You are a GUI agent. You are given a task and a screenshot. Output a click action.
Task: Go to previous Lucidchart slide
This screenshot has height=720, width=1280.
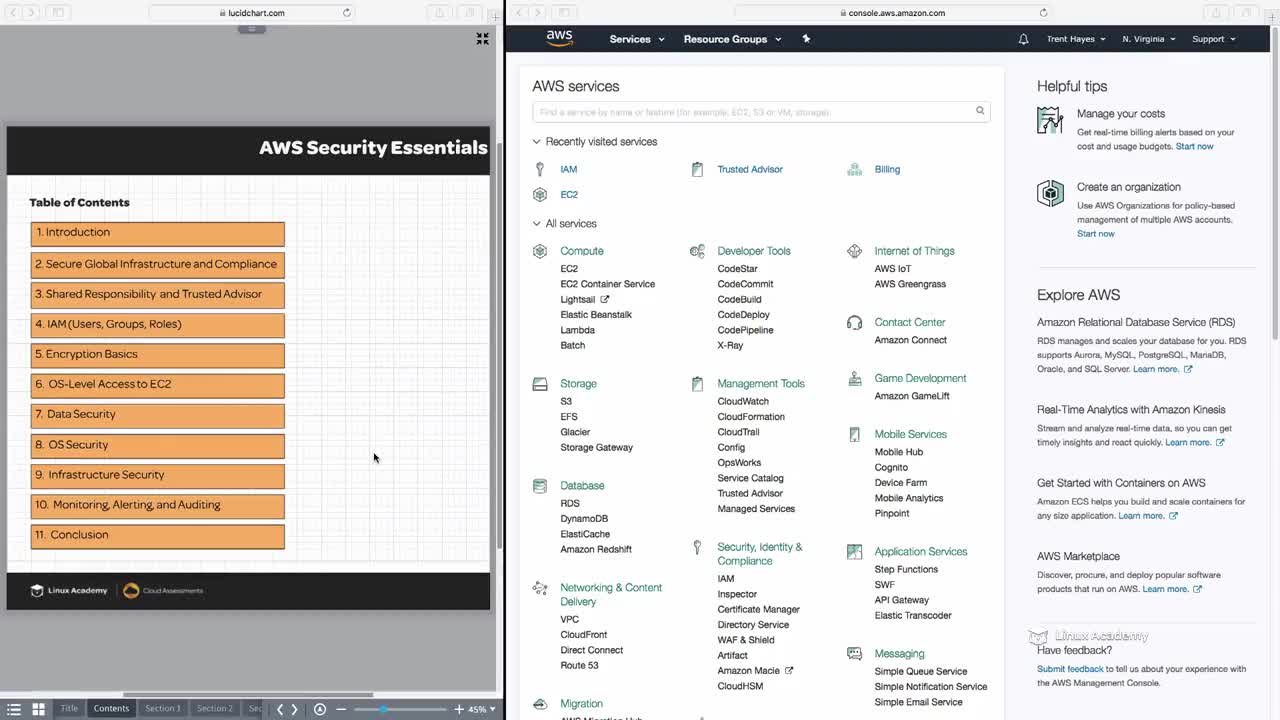coord(280,709)
